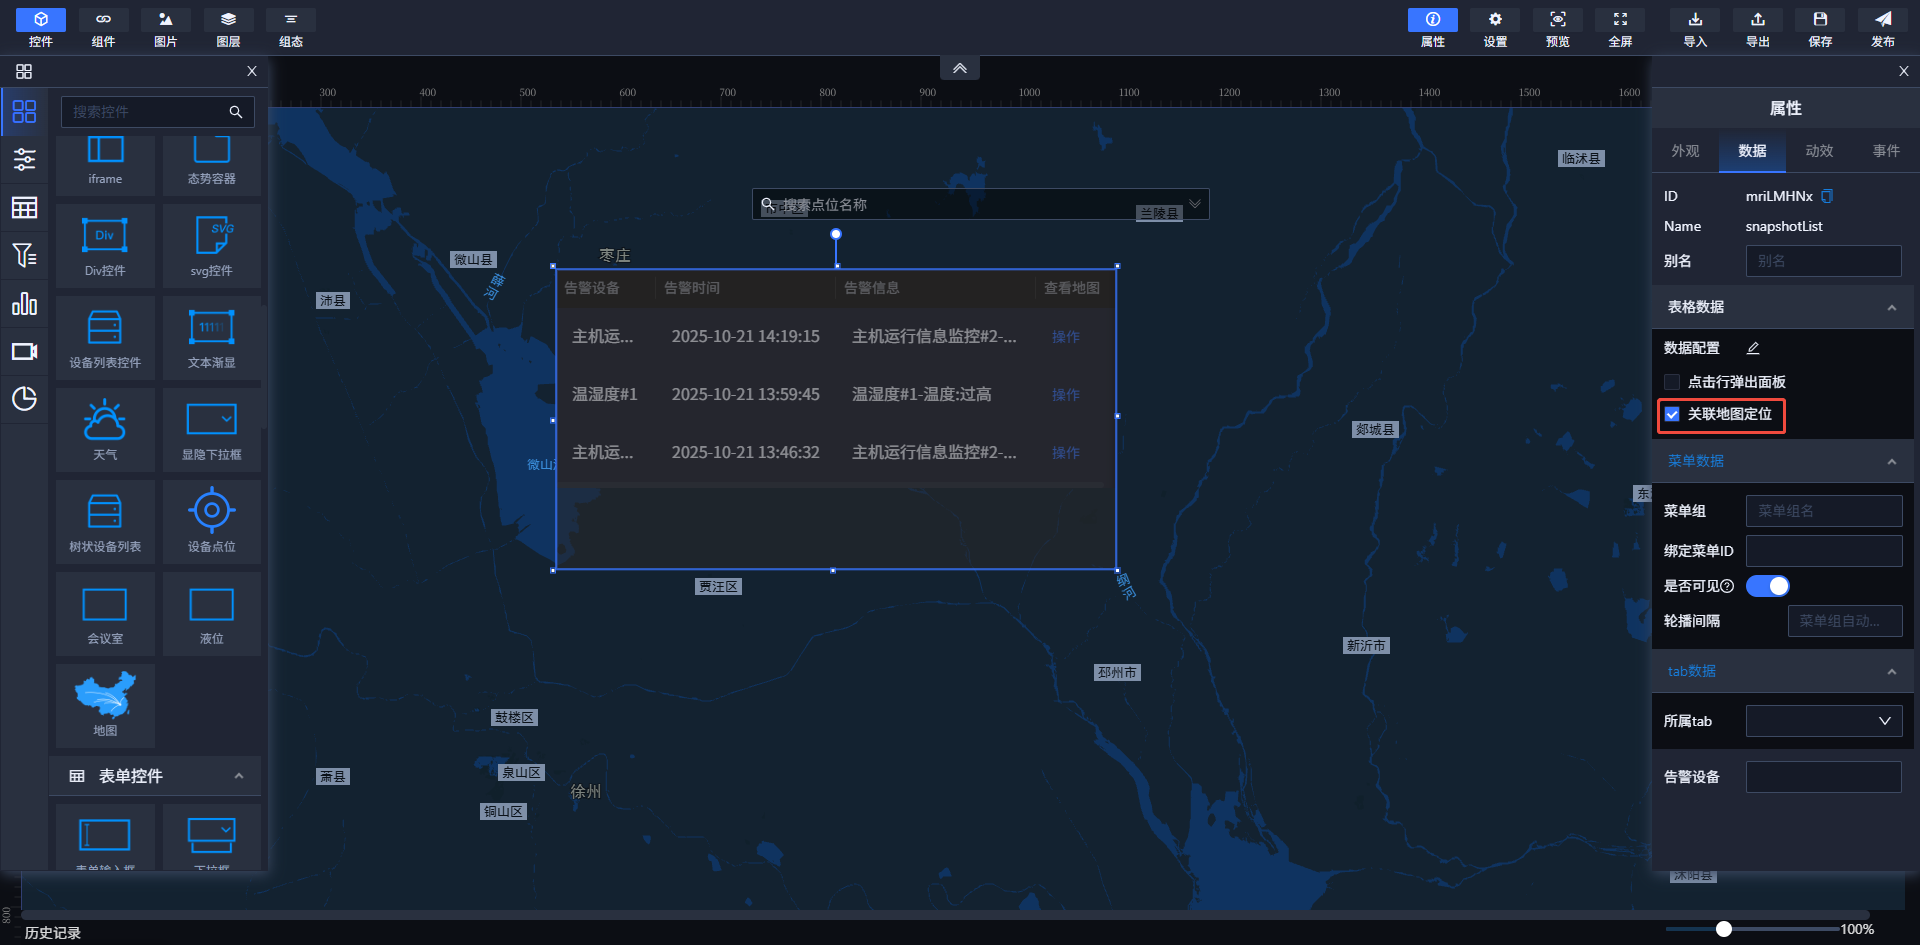Select the bar chart category icon
Screen dimensions: 1920x945
(24, 303)
